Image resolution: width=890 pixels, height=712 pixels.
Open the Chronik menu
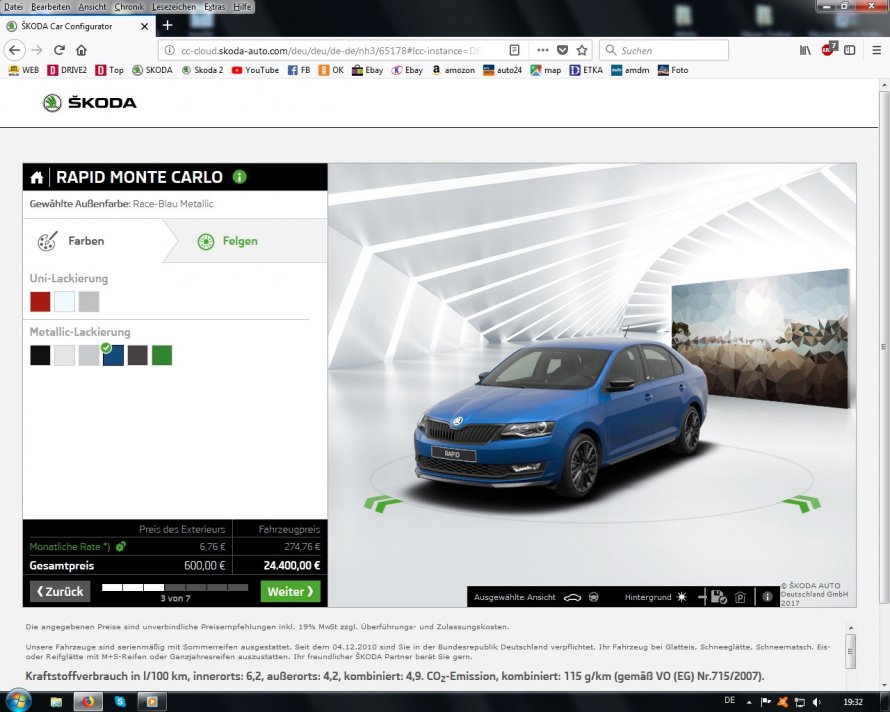click(x=129, y=7)
